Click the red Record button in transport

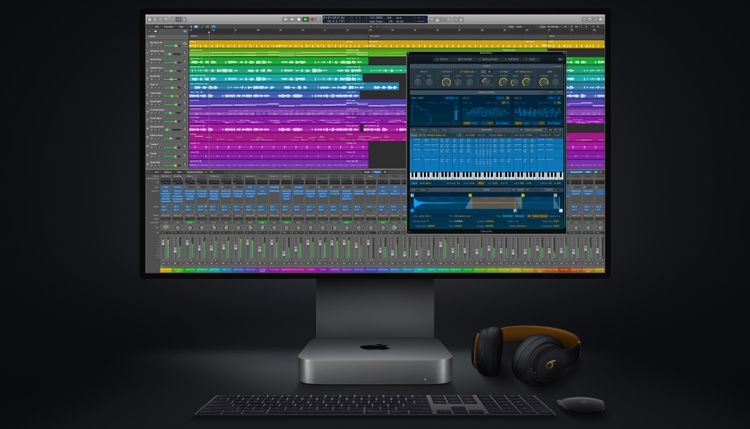coord(312,20)
